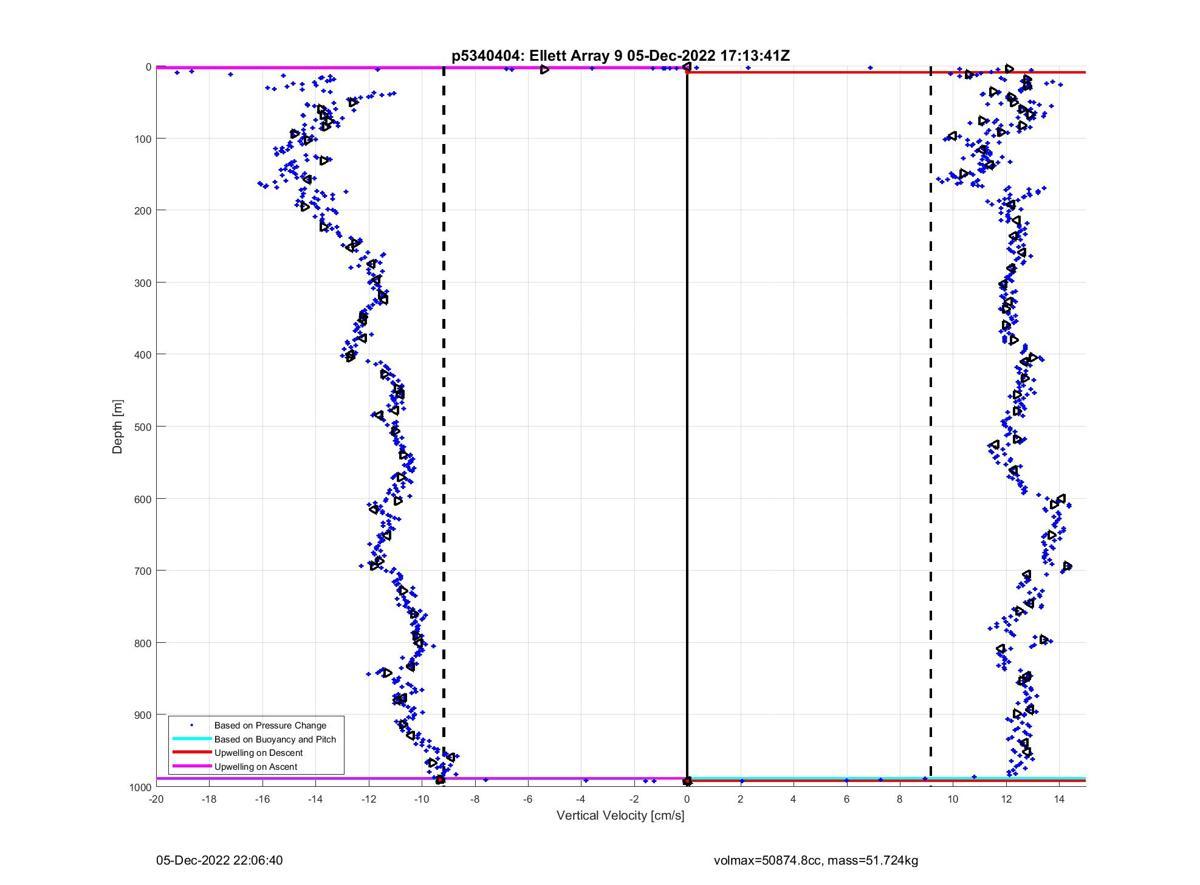1200x885 pixels.
Task: Click velocity axis tick label "2"
Action: 740,799
